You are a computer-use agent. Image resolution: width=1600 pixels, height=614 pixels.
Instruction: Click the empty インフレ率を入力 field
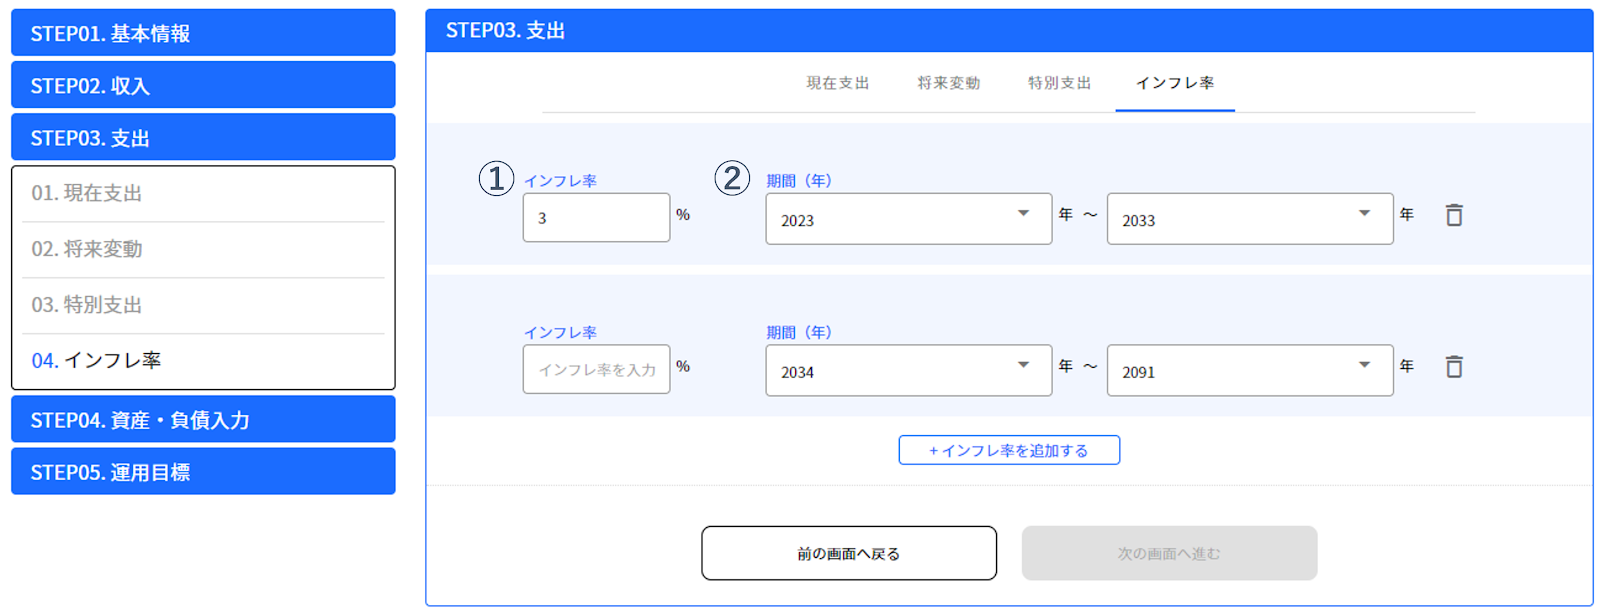pos(596,369)
